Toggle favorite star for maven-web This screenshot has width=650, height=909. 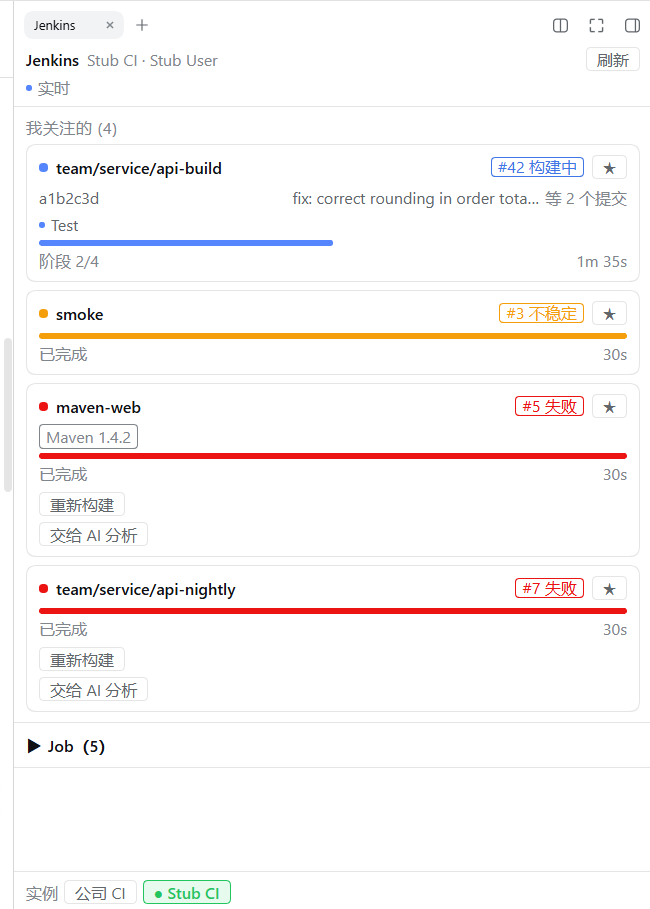pyautogui.click(x=609, y=407)
